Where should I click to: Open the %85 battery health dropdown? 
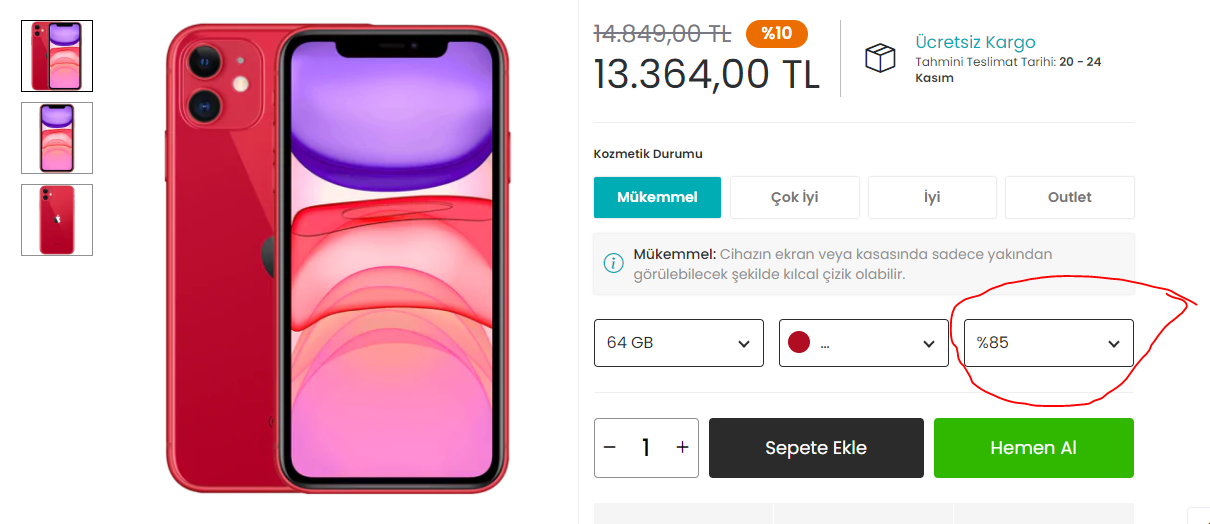1049,343
